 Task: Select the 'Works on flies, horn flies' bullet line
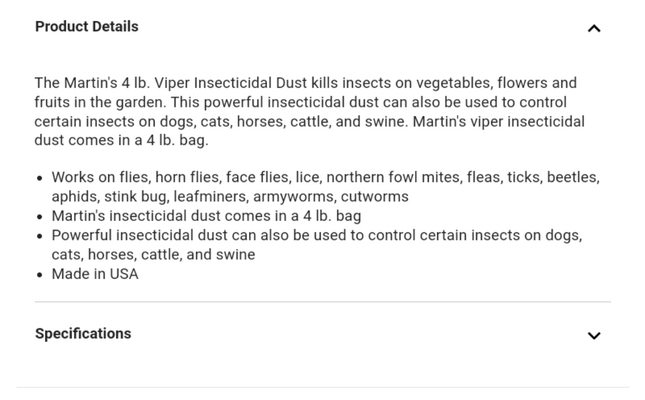(325, 177)
